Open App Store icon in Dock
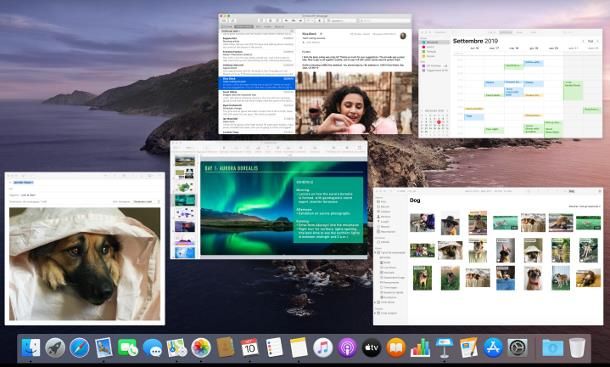610x367 pixels. point(493,347)
